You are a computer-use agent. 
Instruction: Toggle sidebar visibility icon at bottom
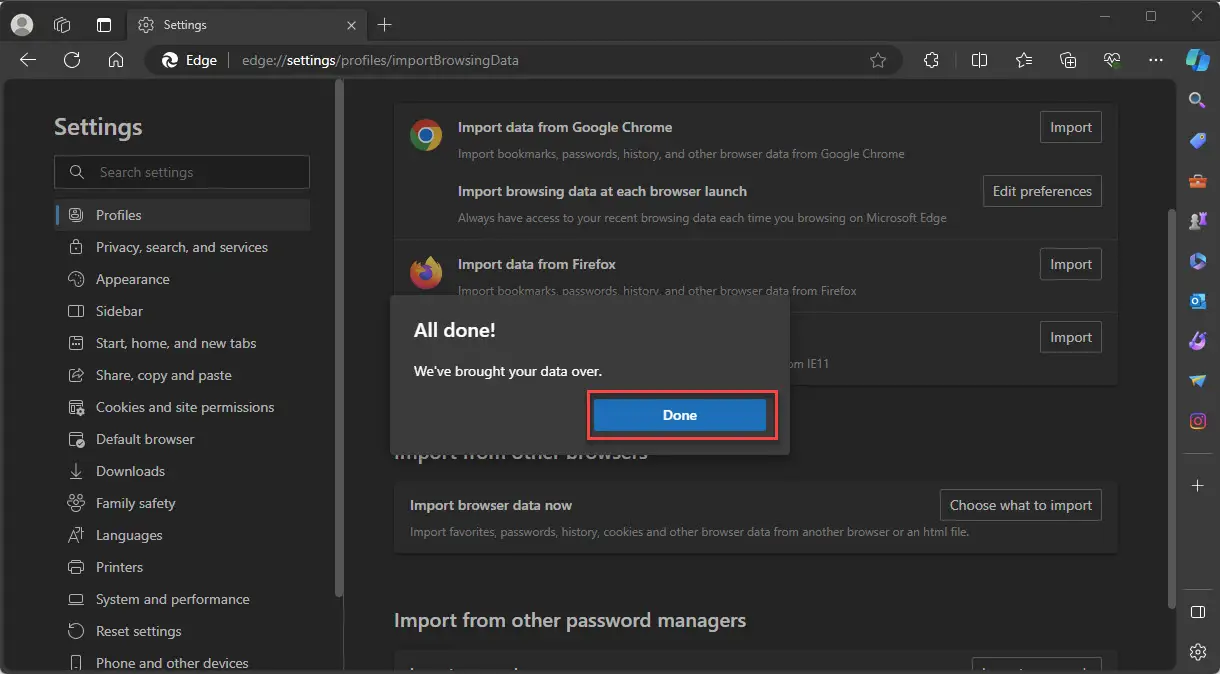(x=1197, y=611)
